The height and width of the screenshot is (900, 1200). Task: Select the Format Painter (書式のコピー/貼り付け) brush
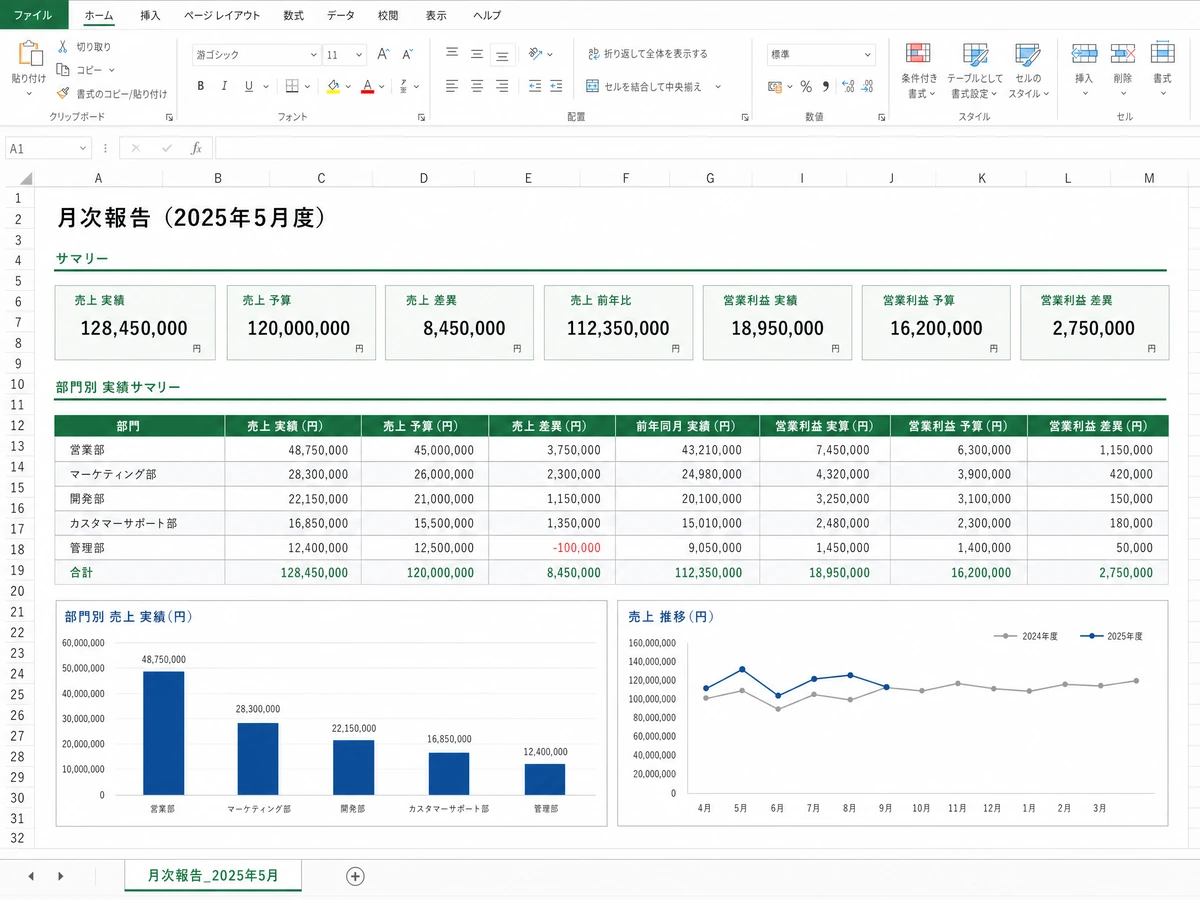pos(62,94)
